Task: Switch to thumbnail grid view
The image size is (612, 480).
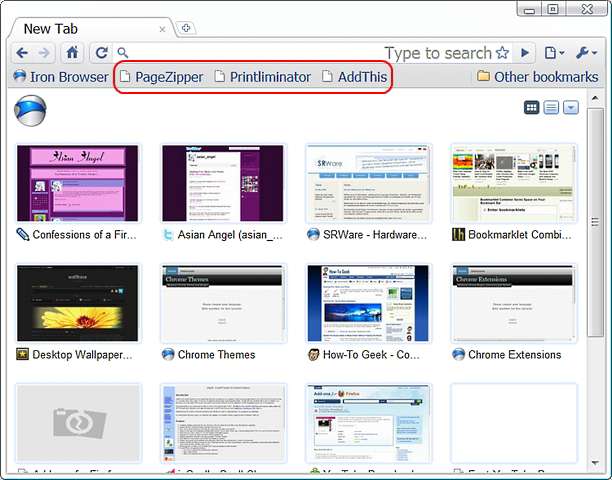Action: click(x=532, y=108)
